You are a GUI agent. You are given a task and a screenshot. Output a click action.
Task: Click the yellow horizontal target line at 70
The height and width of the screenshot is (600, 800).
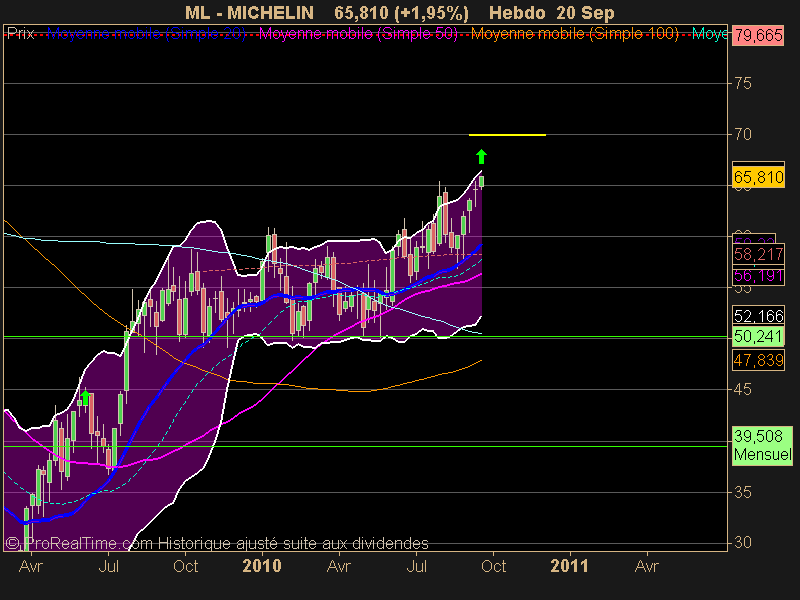507,135
